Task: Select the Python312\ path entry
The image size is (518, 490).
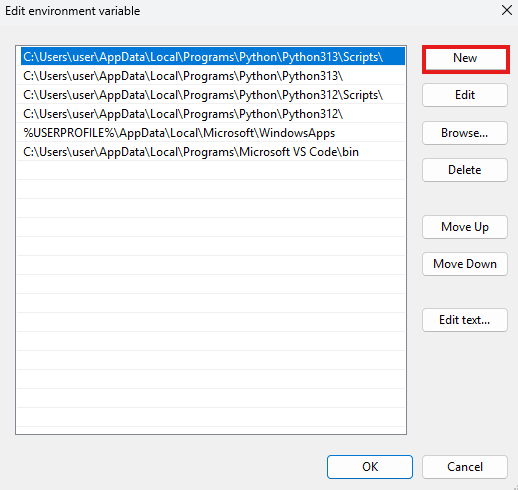Action: click(211, 114)
